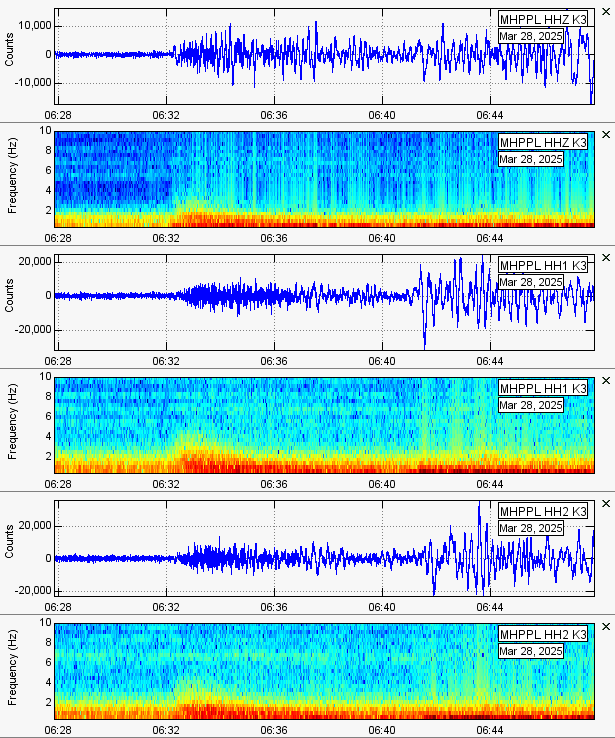Click the MHPPL HHZ K3 label on spectrogram
The image size is (615, 738).
[543, 143]
